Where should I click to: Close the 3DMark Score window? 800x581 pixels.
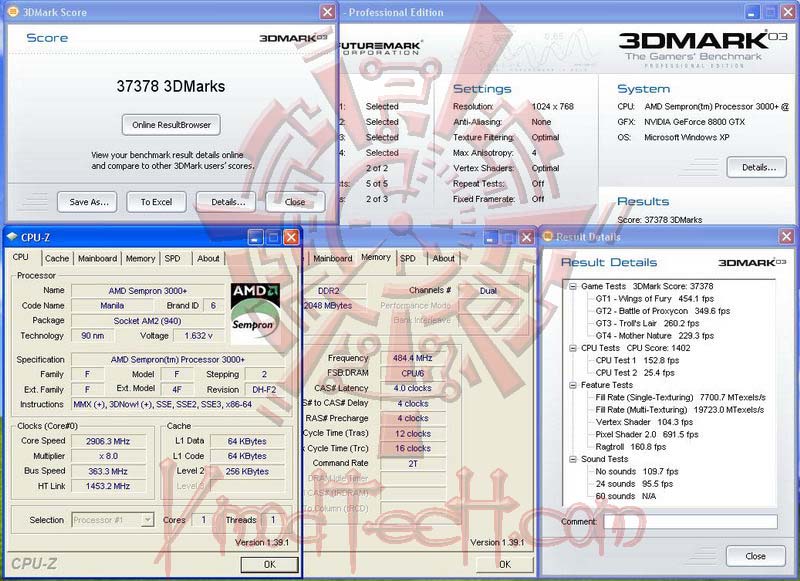(328, 12)
